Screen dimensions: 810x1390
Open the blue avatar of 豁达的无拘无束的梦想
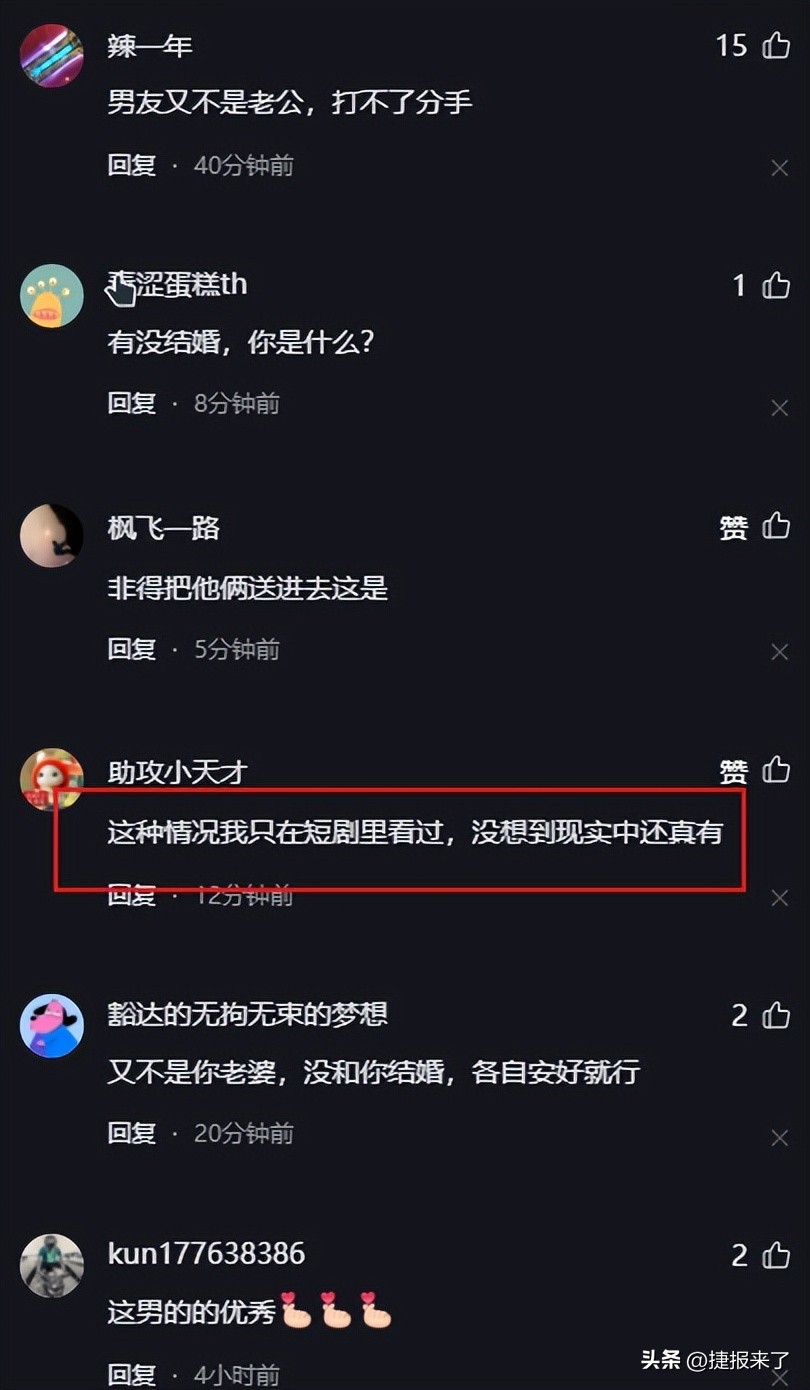[x=52, y=1025]
